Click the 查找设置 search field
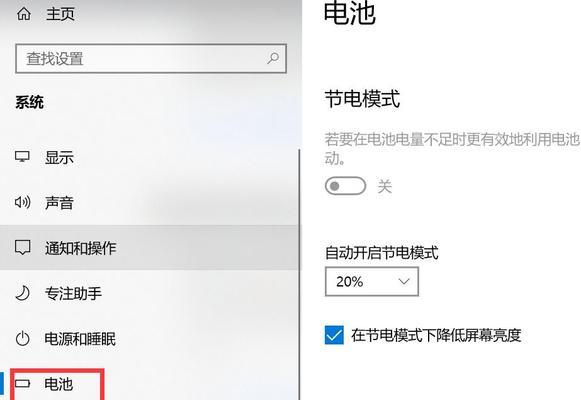The width and height of the screenshot is (581, 400). pos(151,59)
